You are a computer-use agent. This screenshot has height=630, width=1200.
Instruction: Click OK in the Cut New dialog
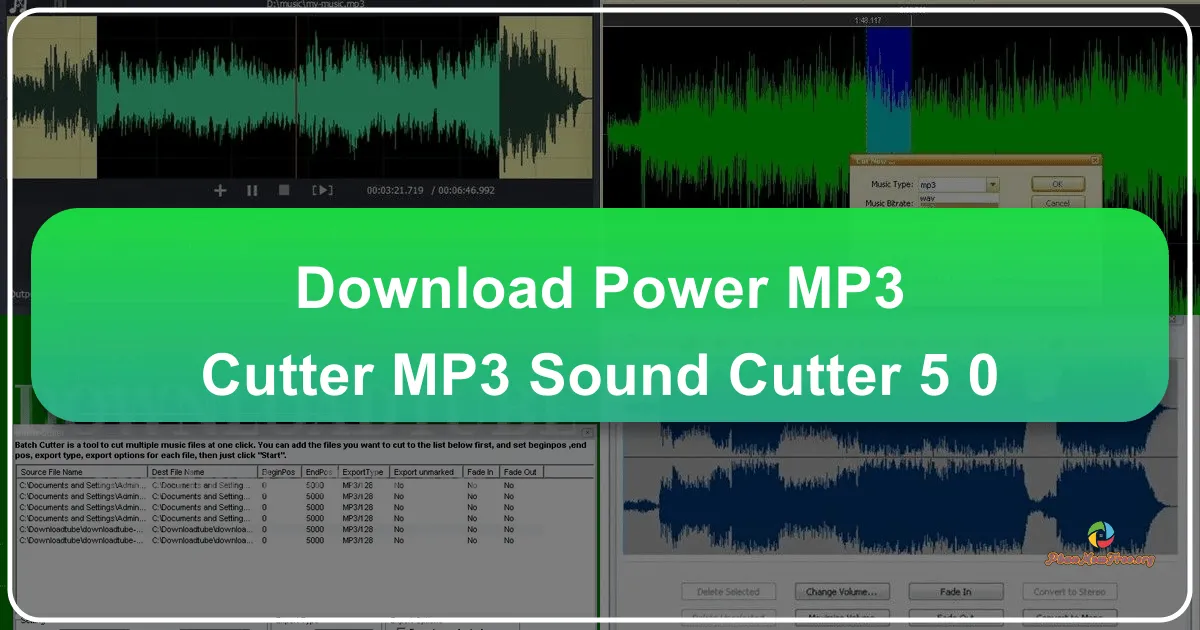tap(1057, 184)
